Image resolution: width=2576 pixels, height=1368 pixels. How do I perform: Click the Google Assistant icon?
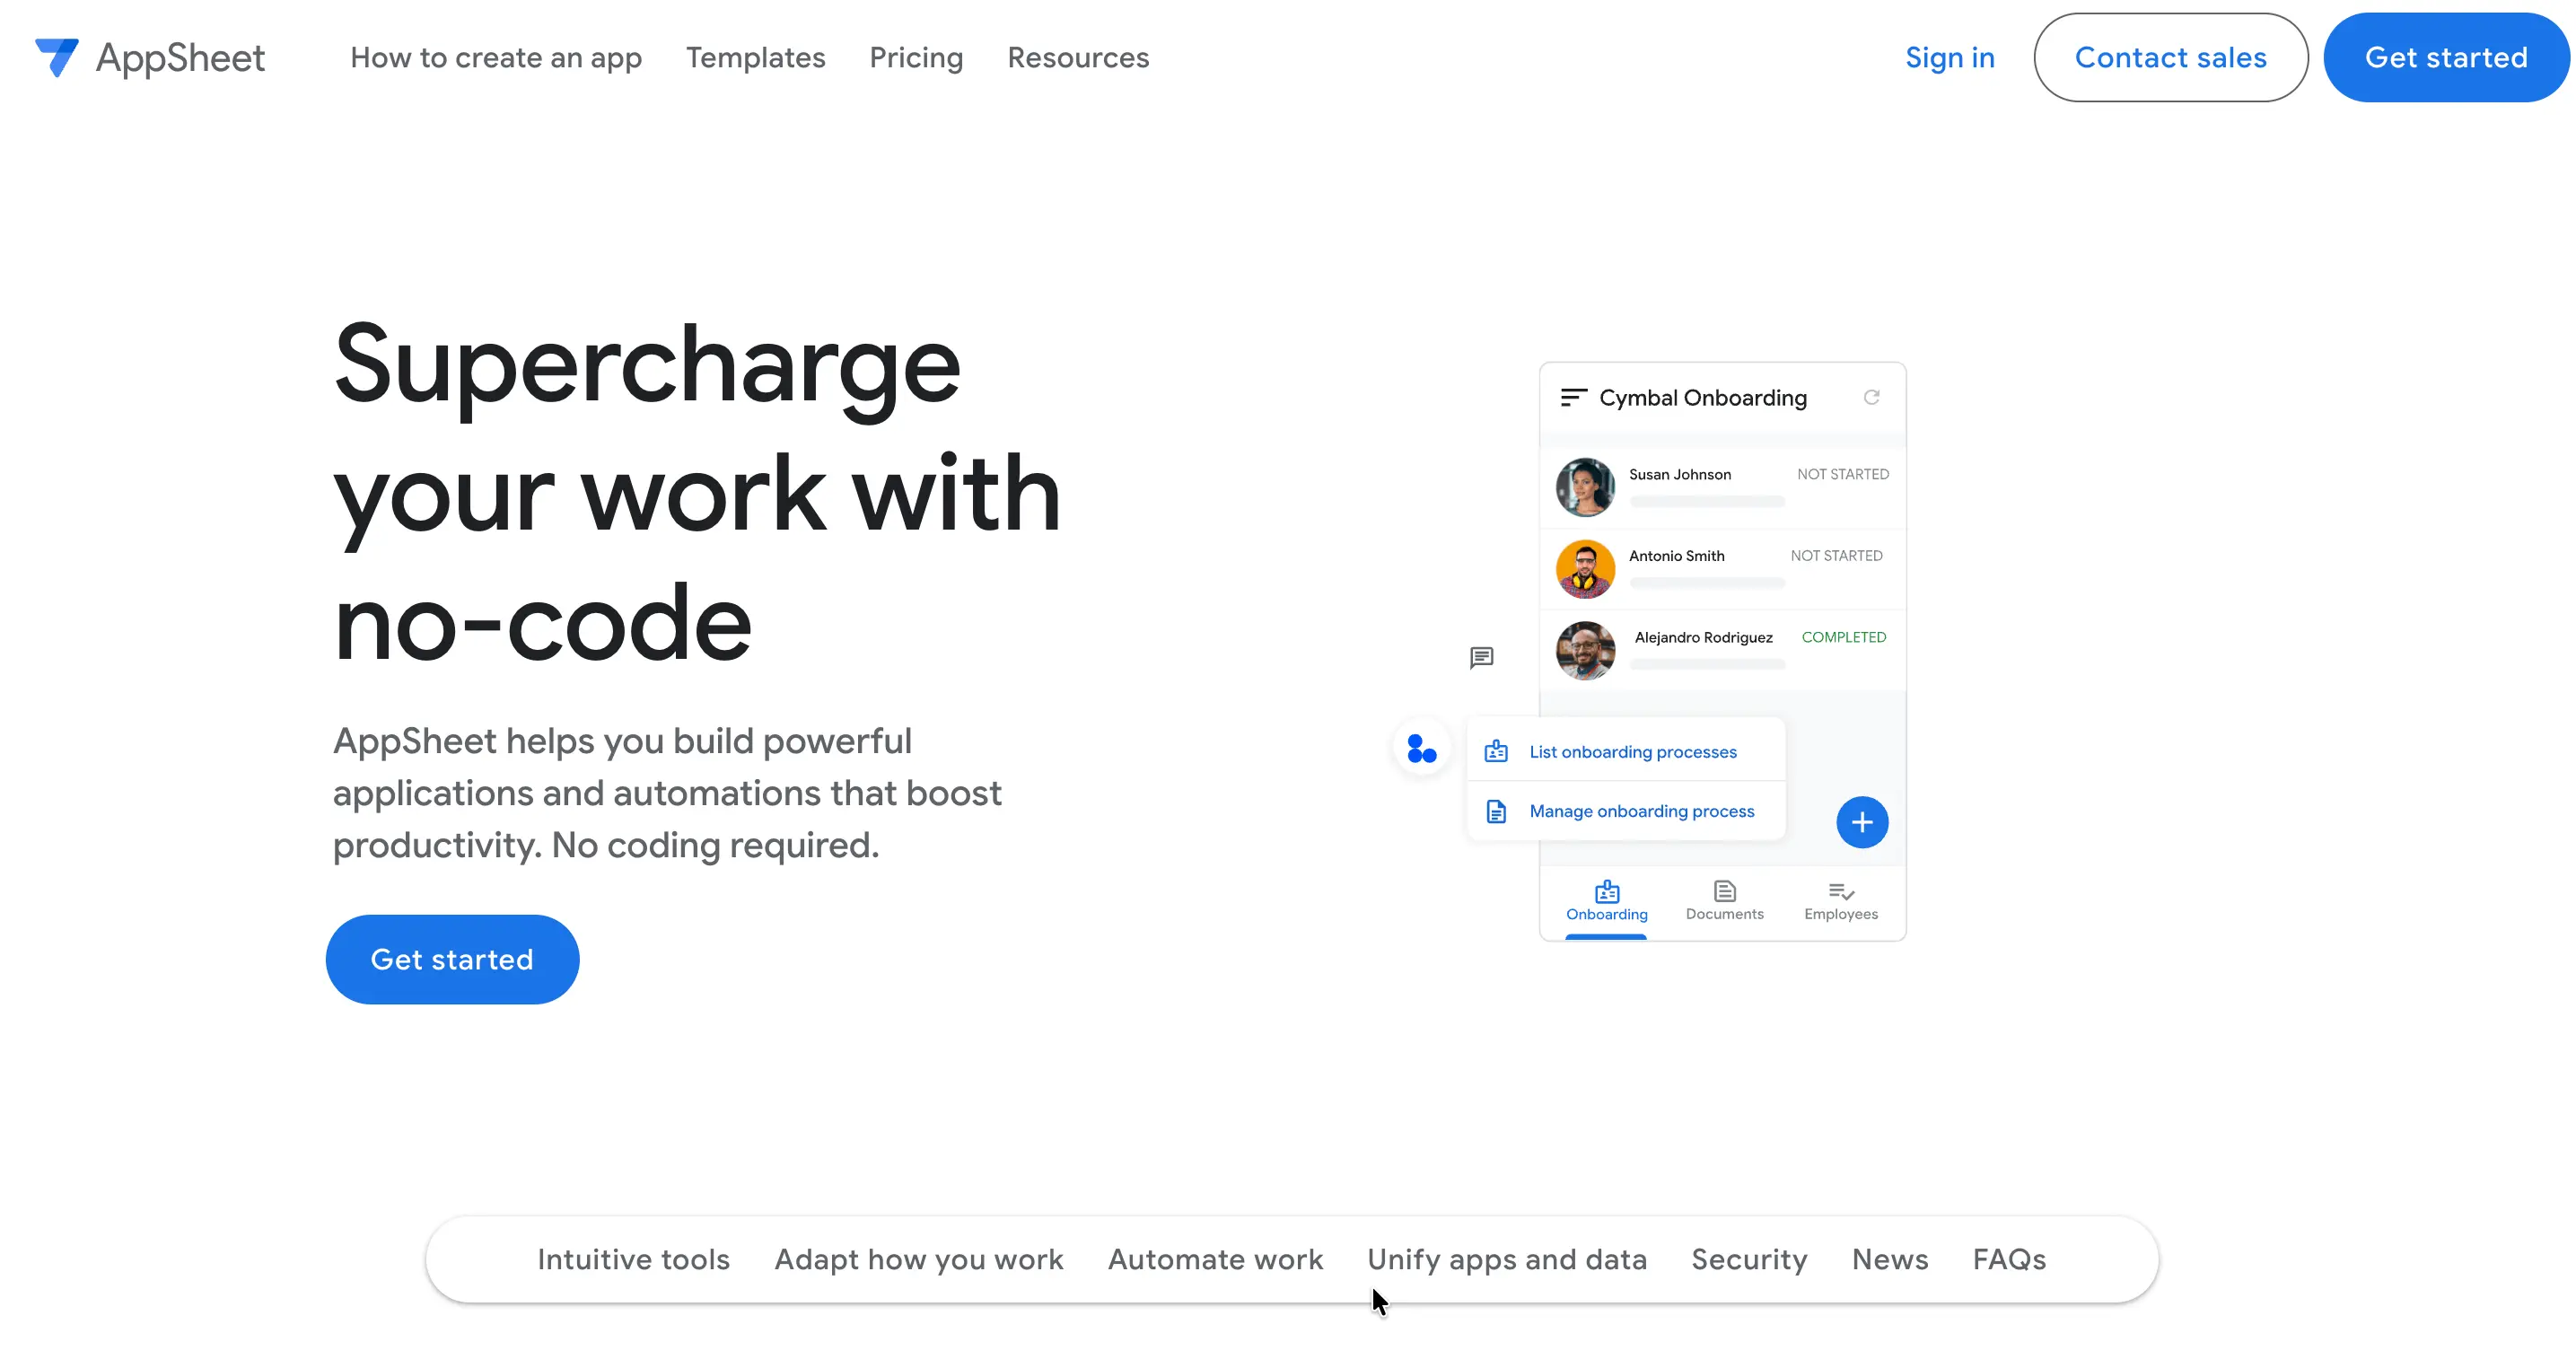click(1420, 748)
